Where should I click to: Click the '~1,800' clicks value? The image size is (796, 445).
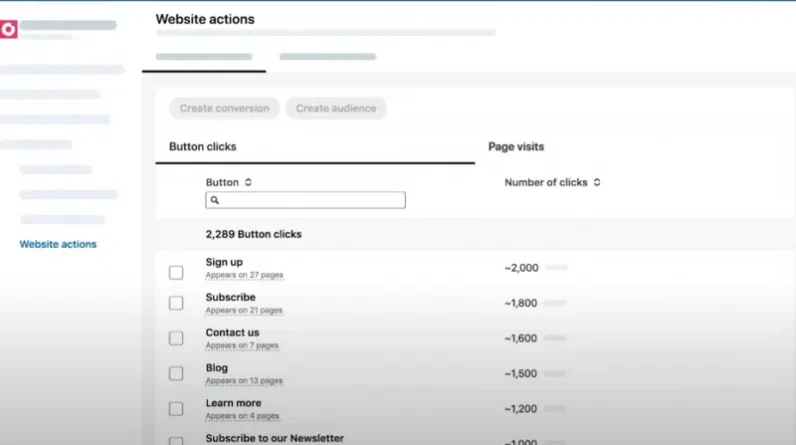click(x=521, y=303)
